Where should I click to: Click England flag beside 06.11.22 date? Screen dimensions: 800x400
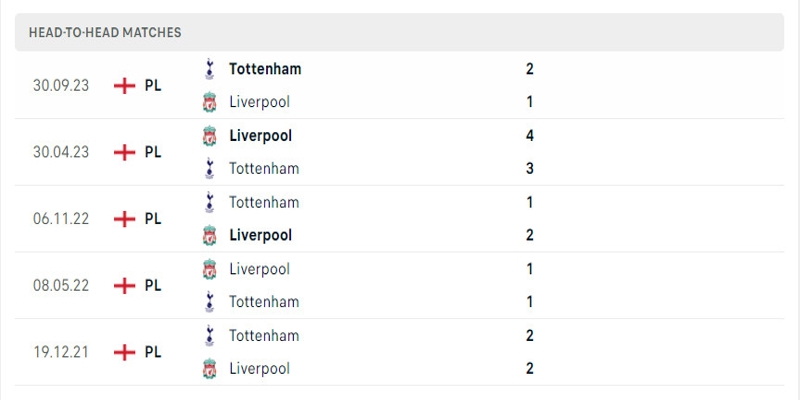point(125,219)
